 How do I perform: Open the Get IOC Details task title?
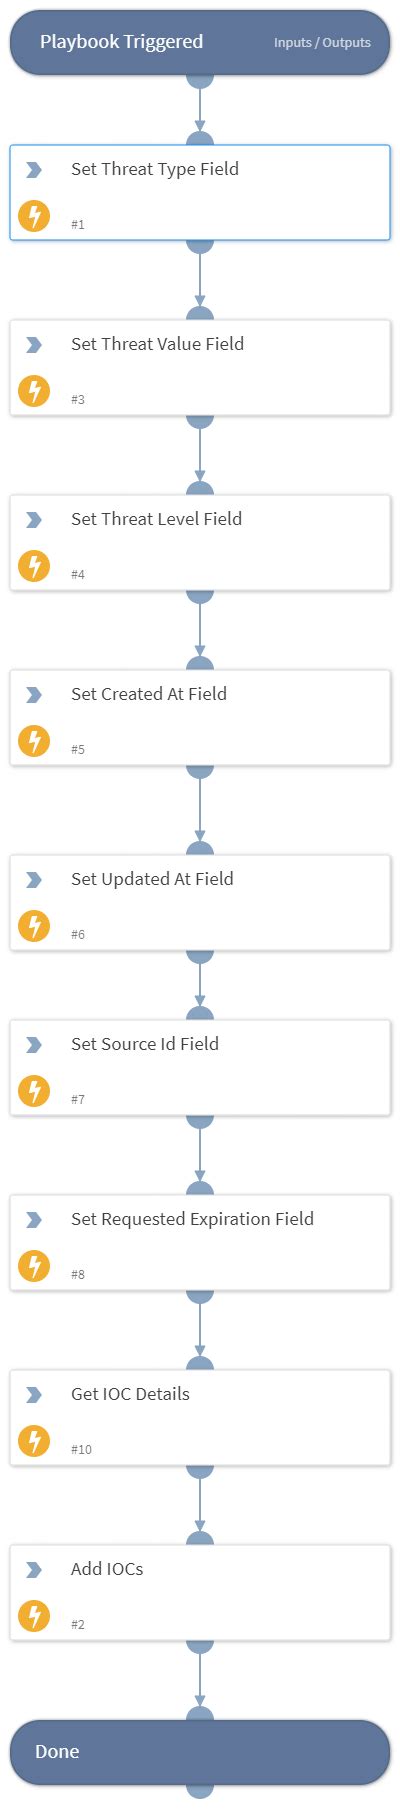130,1394
